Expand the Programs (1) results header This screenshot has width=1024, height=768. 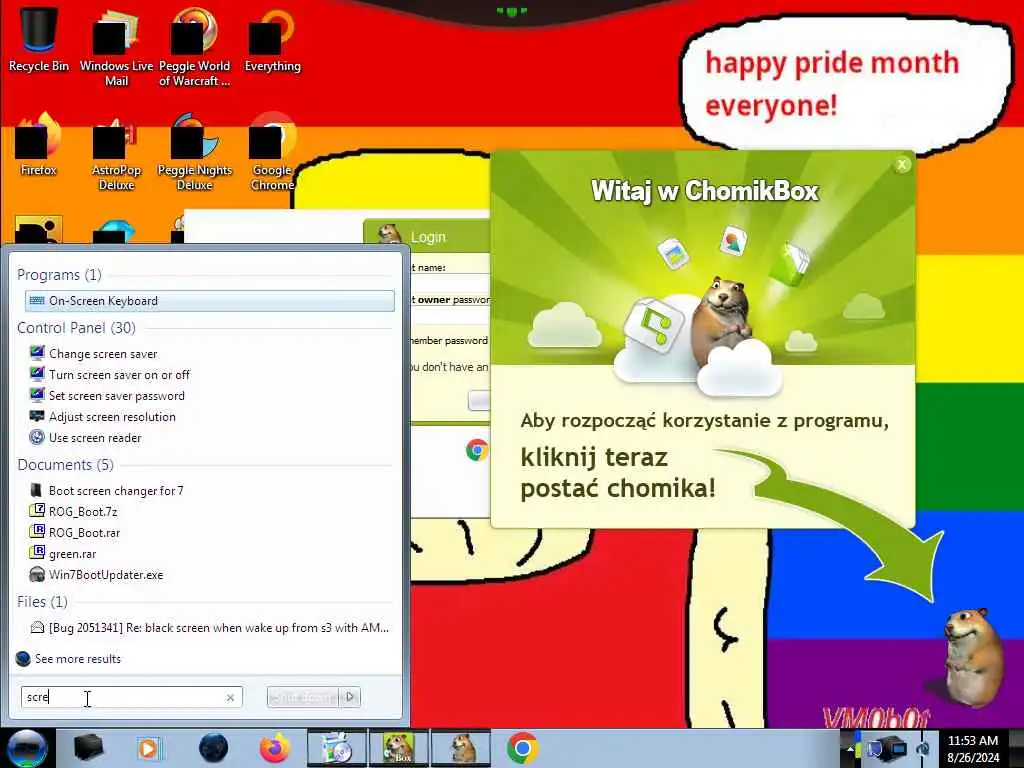pyautogui.click(x=59, y=275)
